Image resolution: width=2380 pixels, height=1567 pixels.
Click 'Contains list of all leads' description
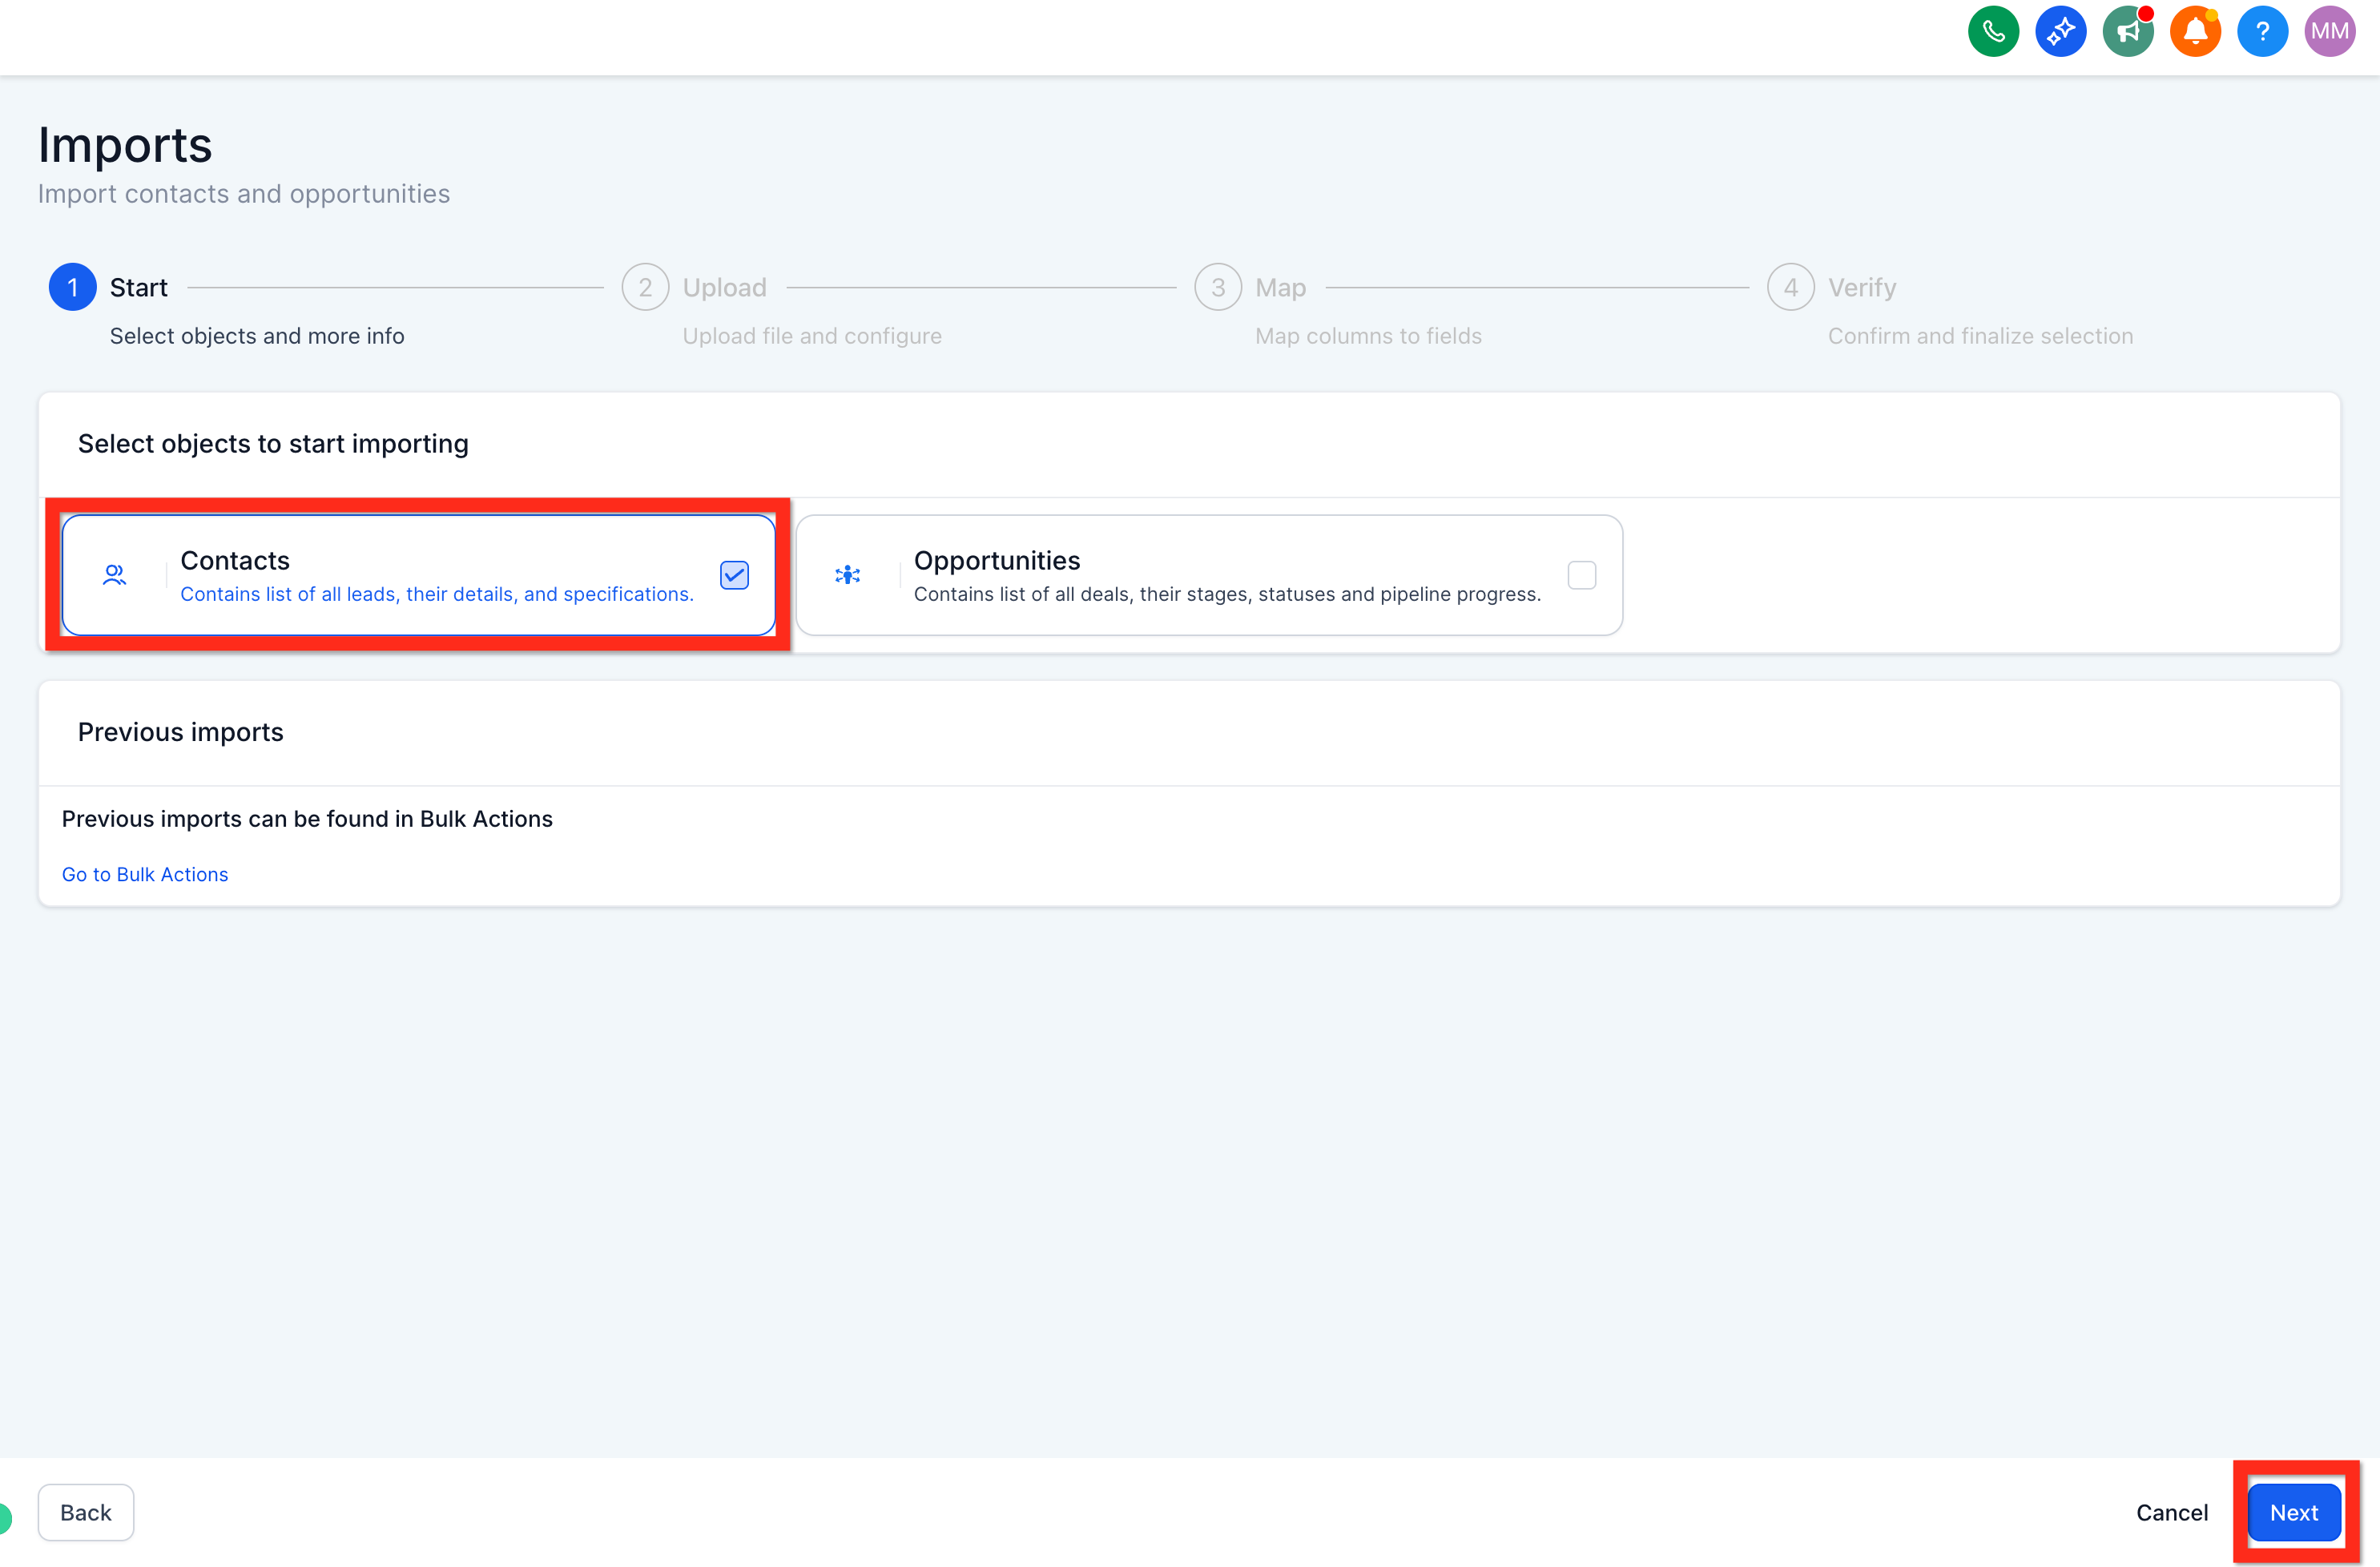(437, 594)
